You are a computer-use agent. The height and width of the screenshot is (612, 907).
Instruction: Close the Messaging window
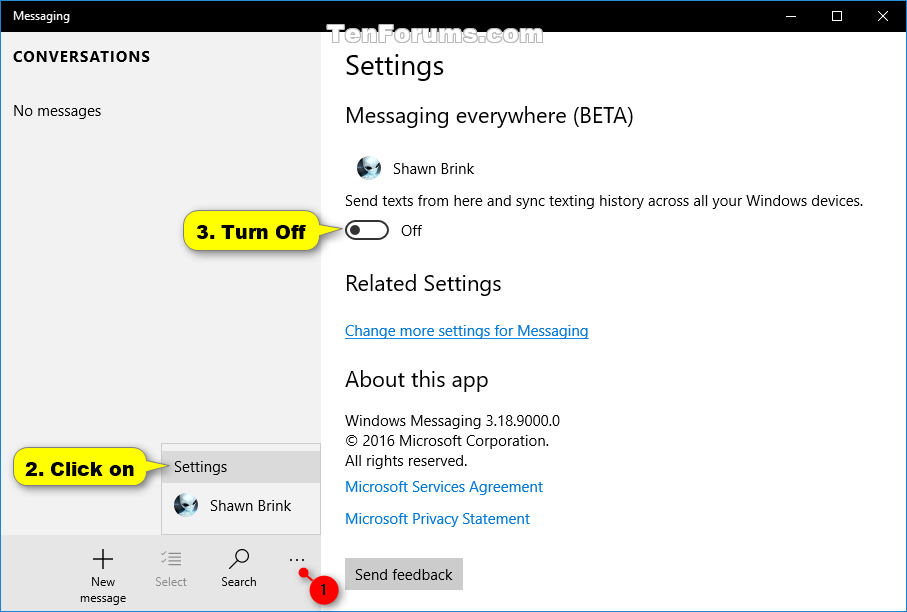(883, 16)
